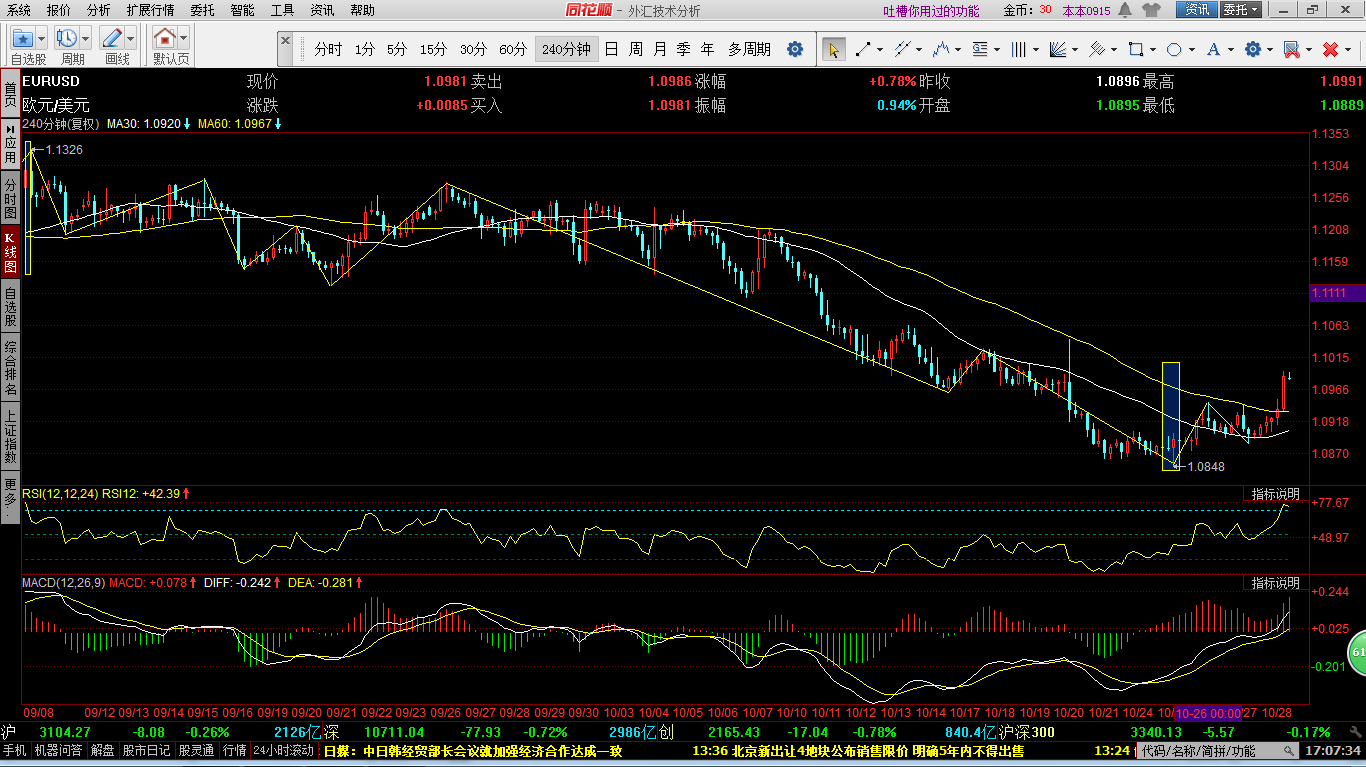Switch to 日 daily period
Screen dimensions: 1366x767
(611, 49)
